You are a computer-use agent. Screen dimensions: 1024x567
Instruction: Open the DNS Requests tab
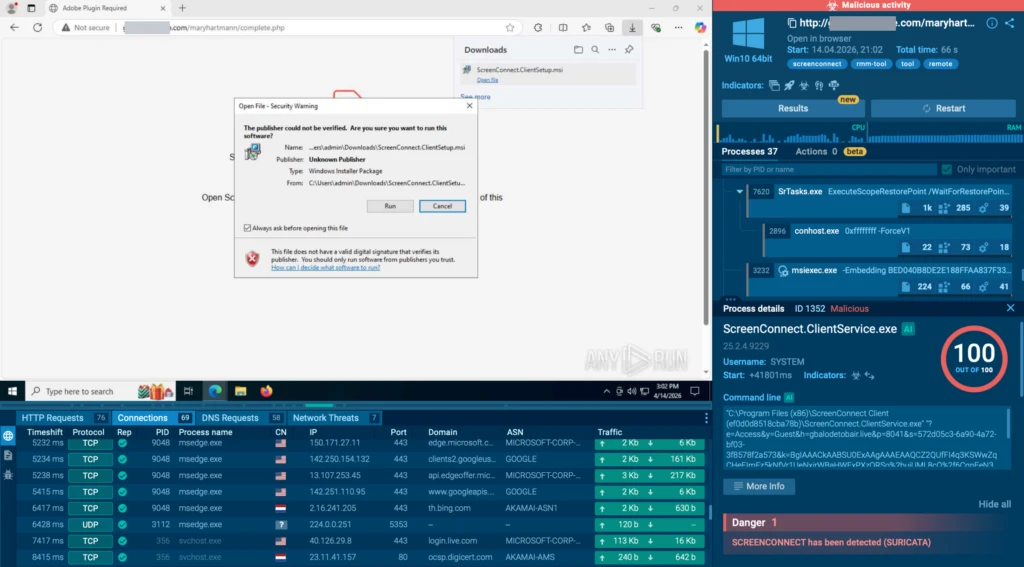click(x=240, y=418)
